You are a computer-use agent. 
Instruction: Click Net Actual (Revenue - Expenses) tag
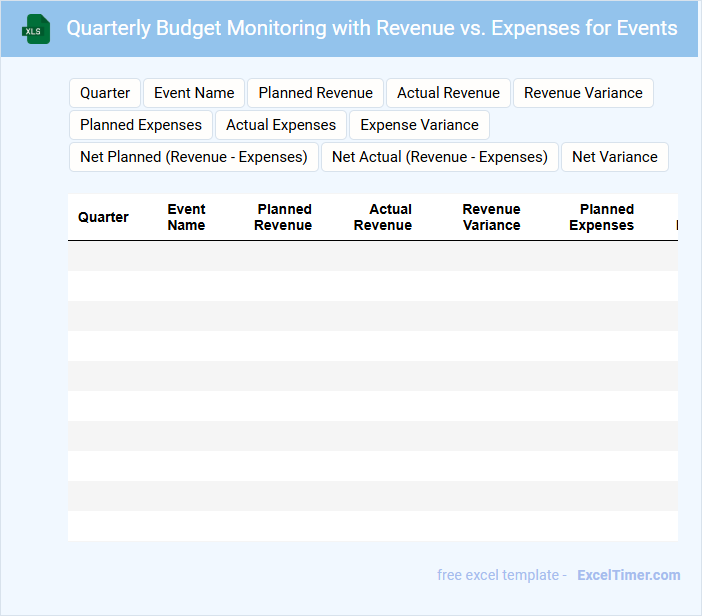(x=440, y=157)
